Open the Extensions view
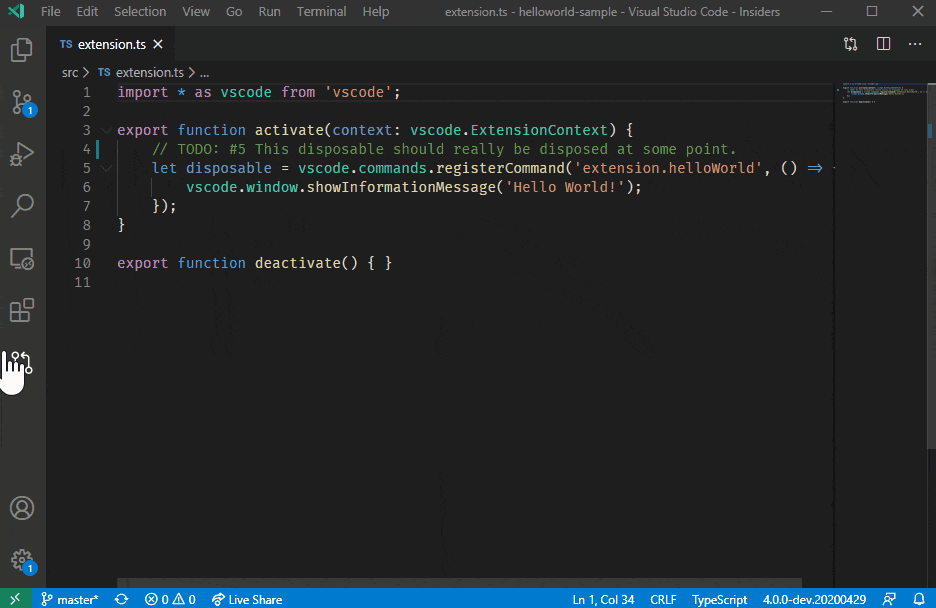Image resolution: width=936 pixels, height=608 pixels. [x=22, y=310]
